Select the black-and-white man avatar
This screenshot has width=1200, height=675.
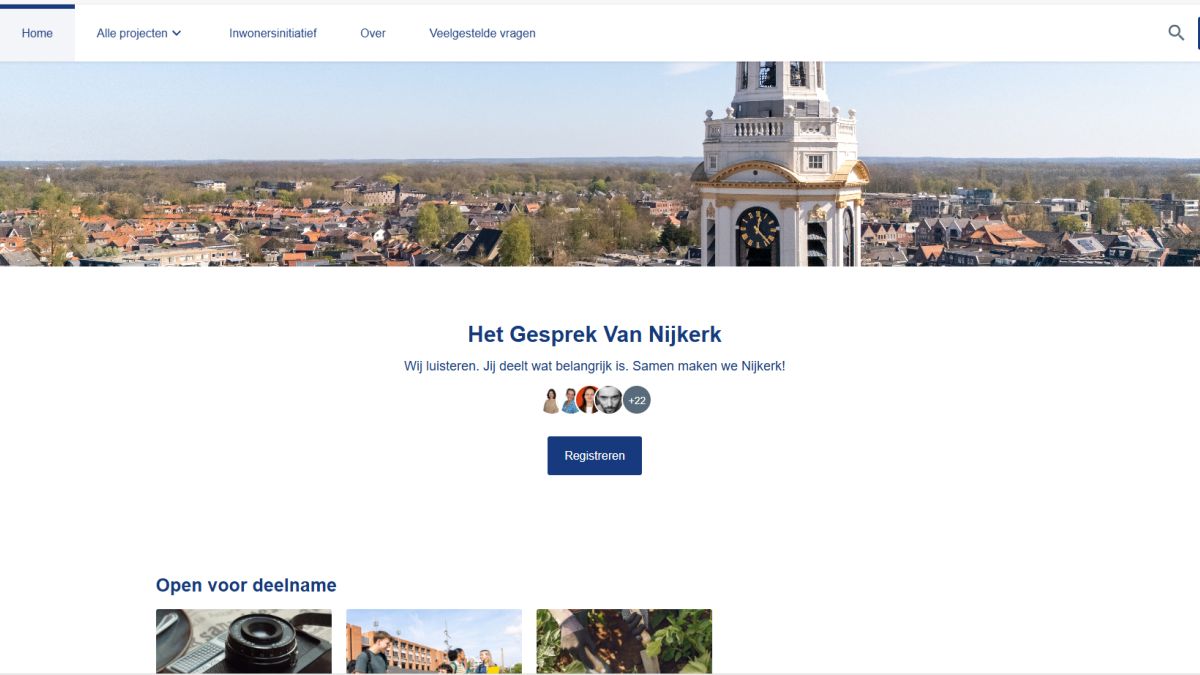(x=608, y=399)
